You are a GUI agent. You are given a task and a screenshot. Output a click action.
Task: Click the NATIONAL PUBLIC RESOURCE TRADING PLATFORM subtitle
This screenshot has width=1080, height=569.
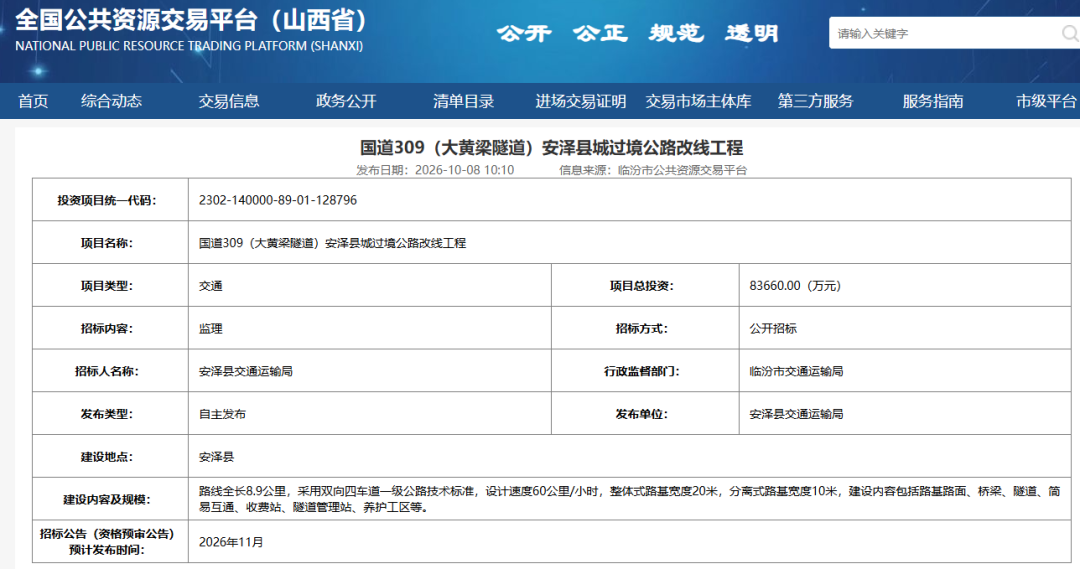(189, 46)
